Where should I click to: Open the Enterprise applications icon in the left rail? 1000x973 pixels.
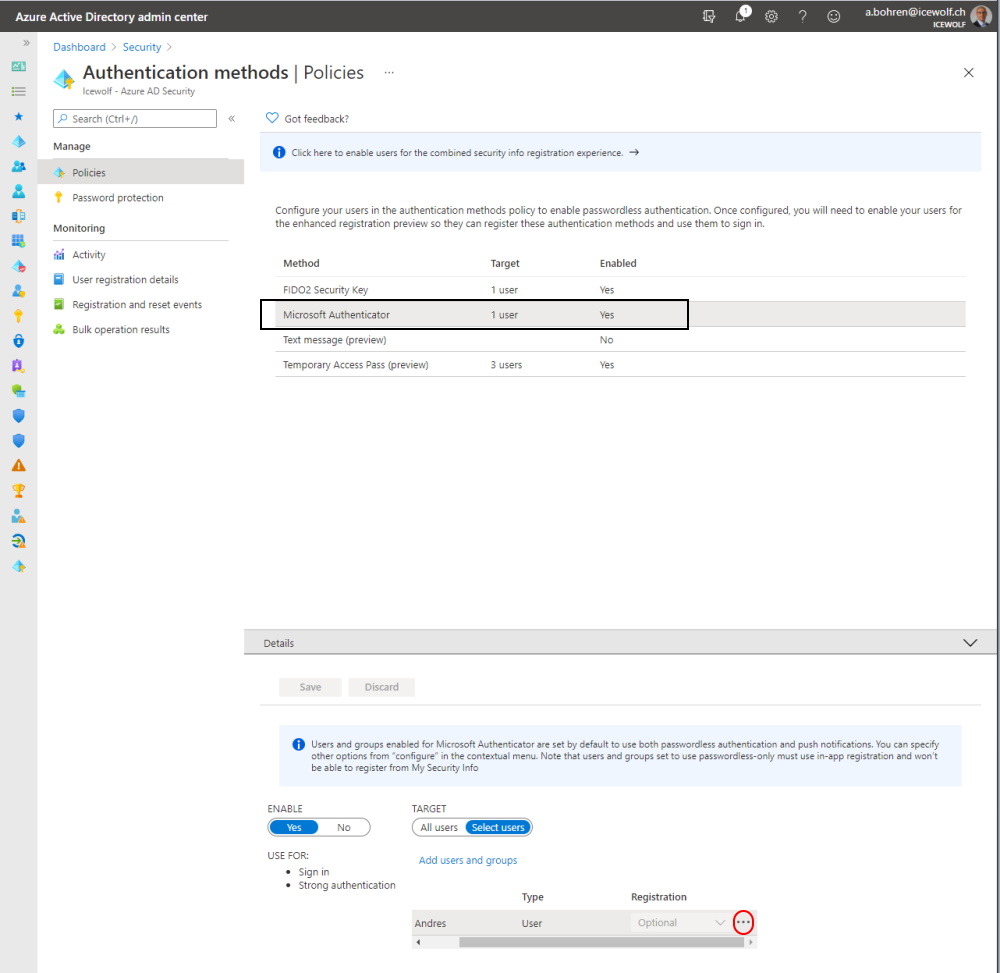[x=18, y=216]
